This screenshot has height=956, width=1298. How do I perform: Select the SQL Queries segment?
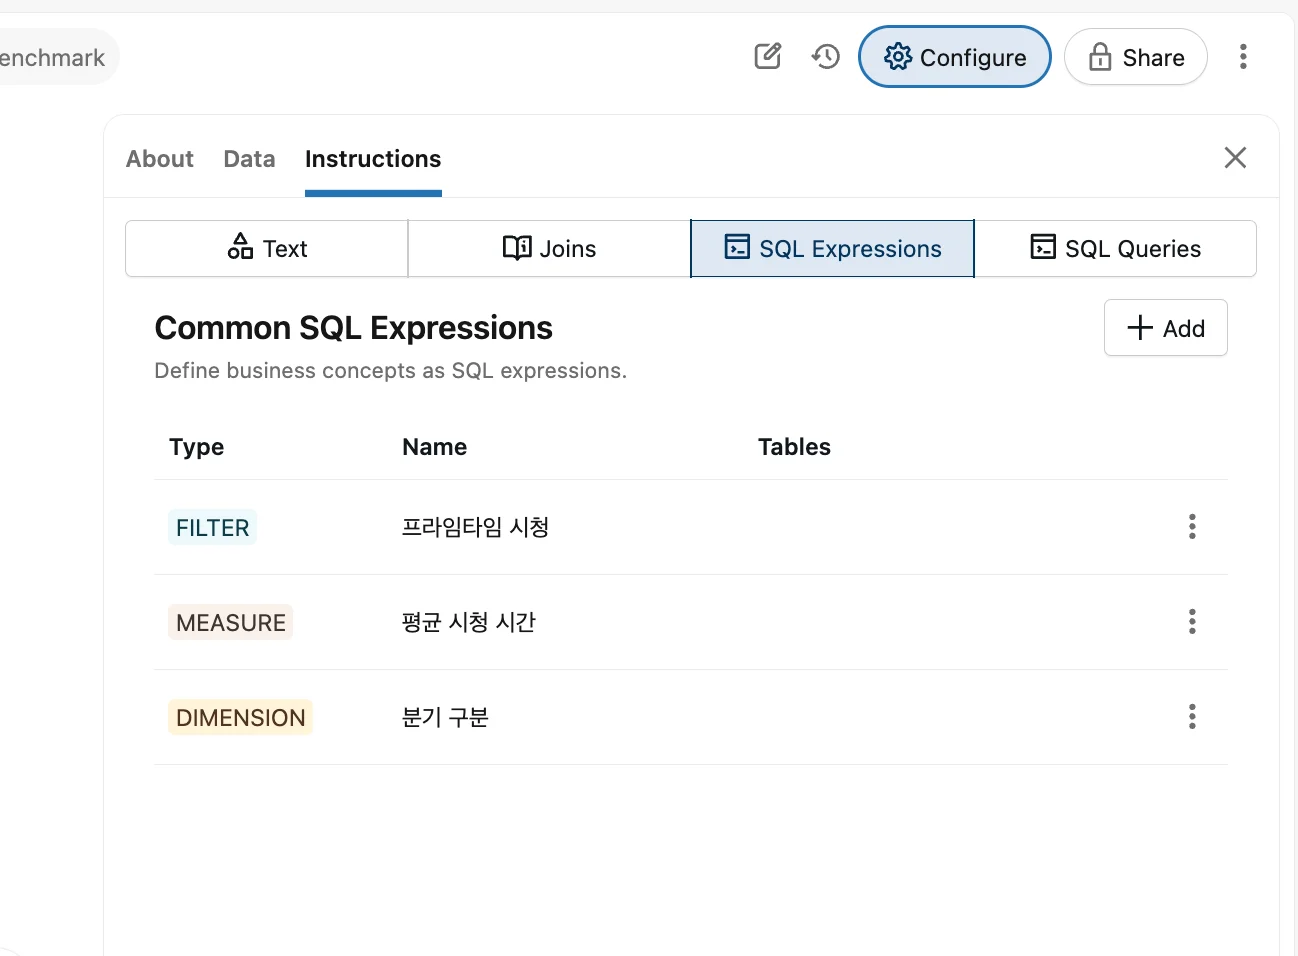(x=1115, y=248)
